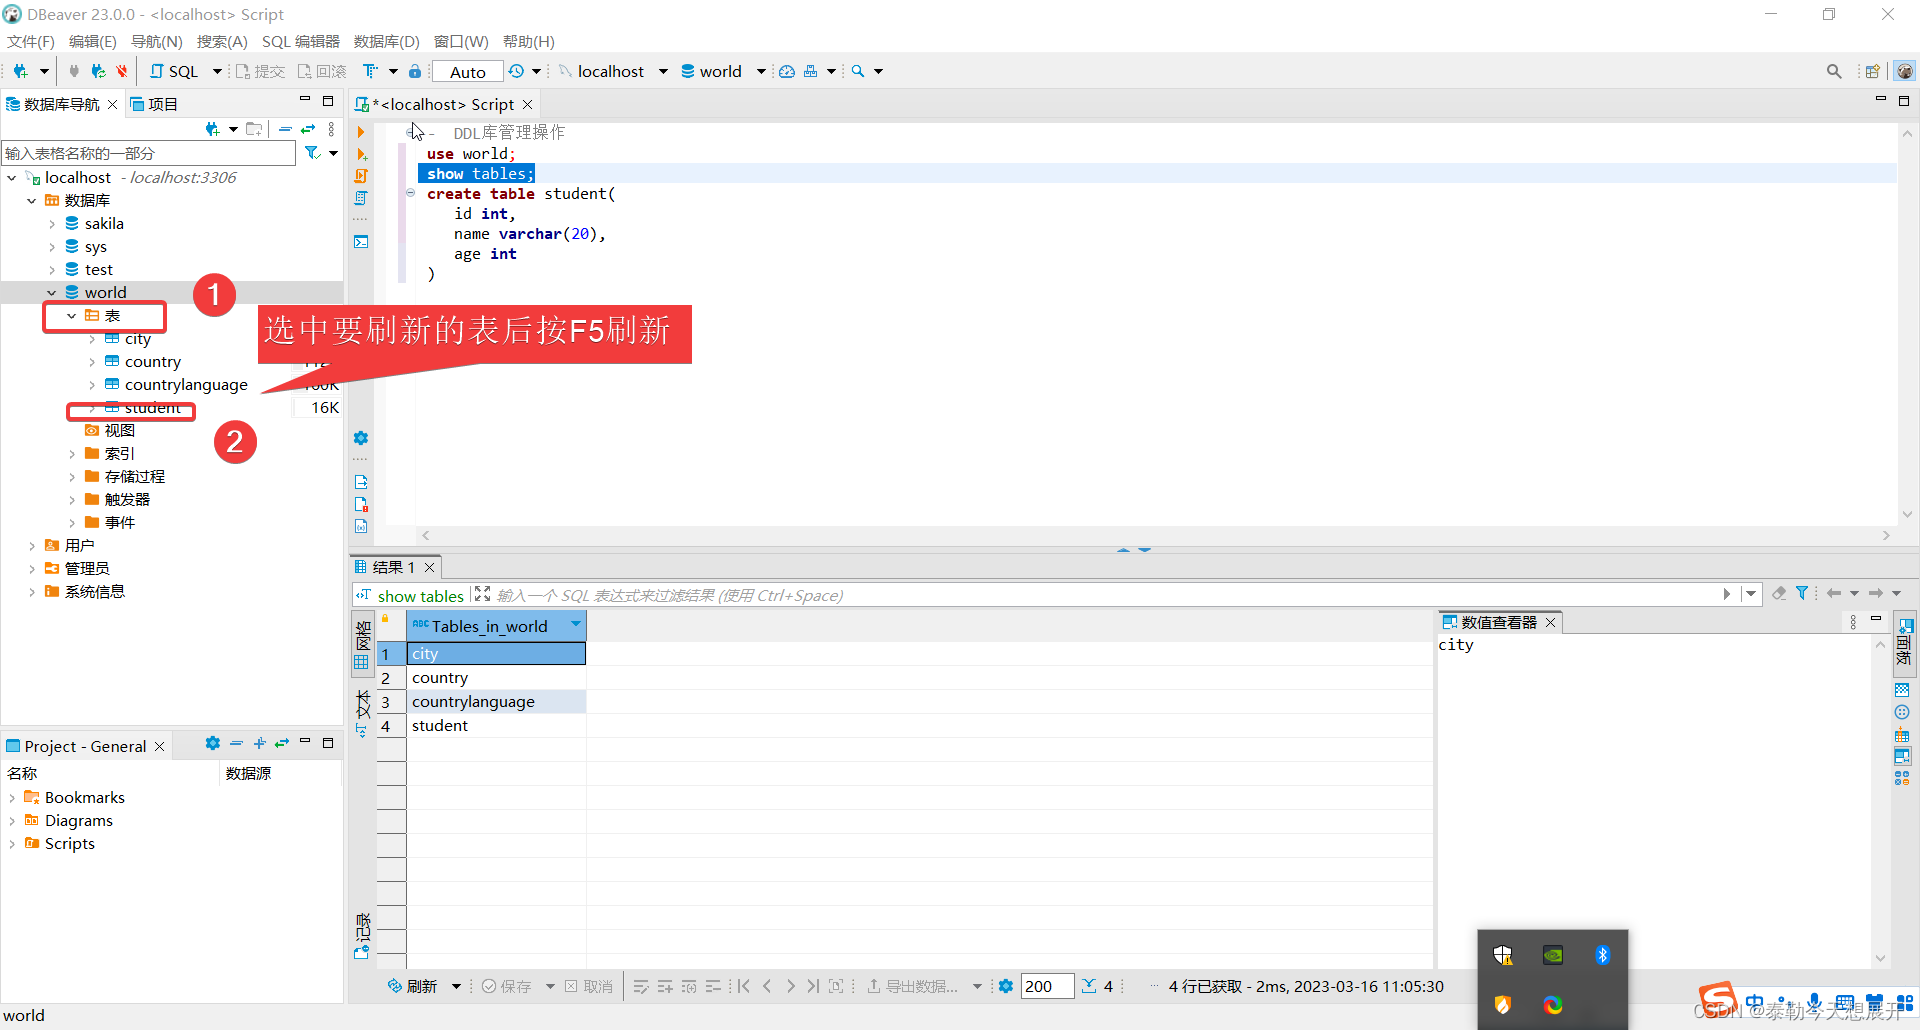Toggle link with editor arrows in navigator
1920x1030 pixels.
[x=308, y=129]
